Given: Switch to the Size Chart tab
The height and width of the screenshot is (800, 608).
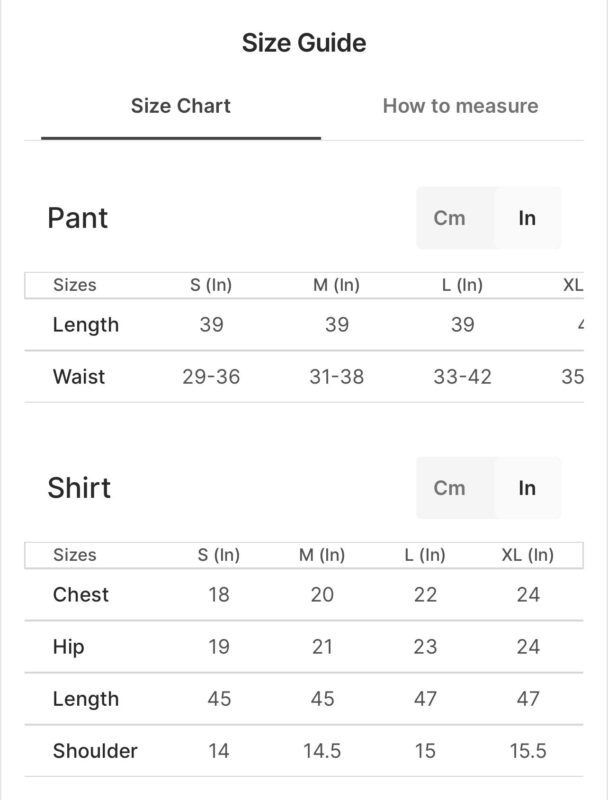Looking at the screenshot, I should [x=180, y=106].
